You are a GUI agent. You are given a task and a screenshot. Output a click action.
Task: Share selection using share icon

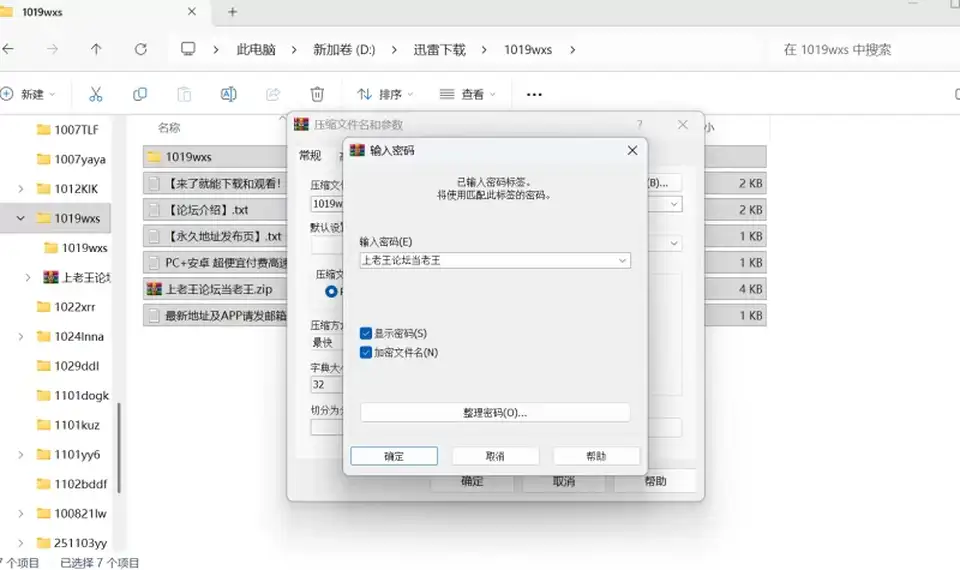[273, 94]
